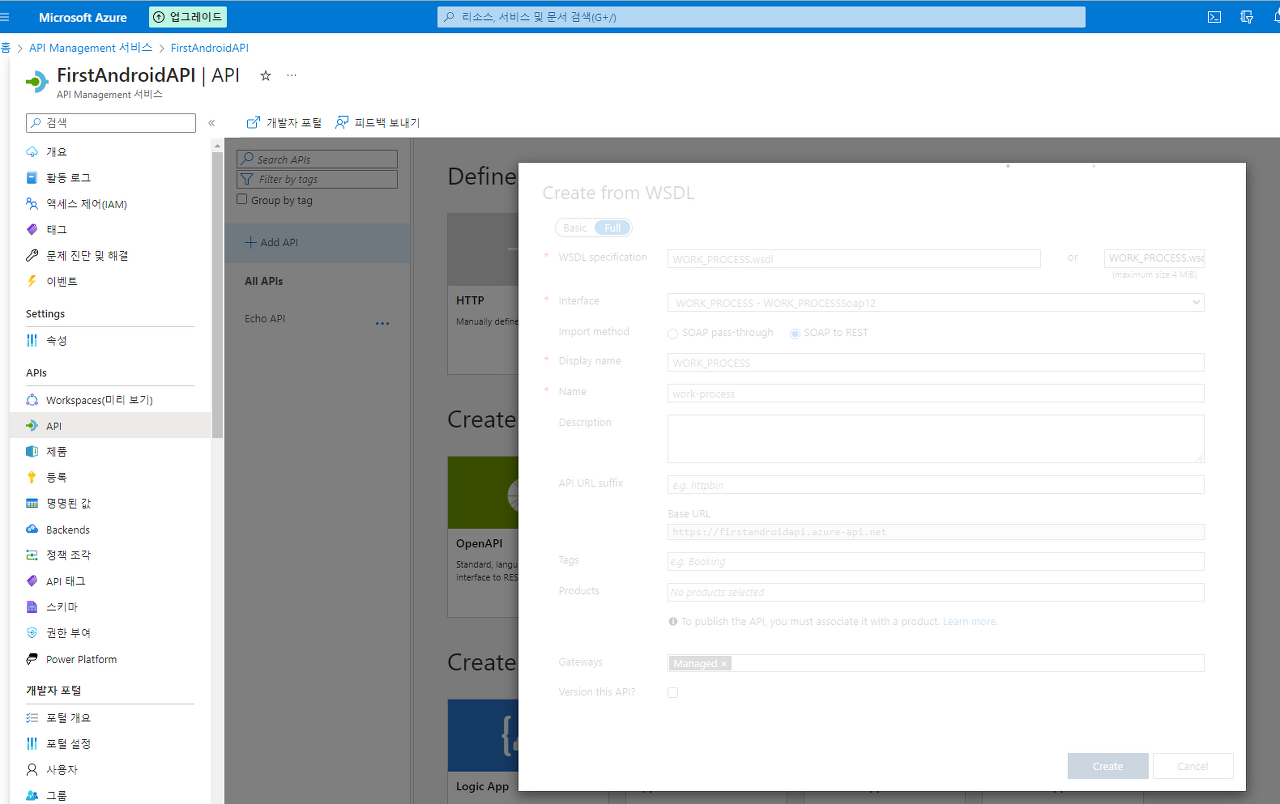Remove the Managed gateway tag
Viewport: 1280px width, 804px height.
[x=724, y=663]
